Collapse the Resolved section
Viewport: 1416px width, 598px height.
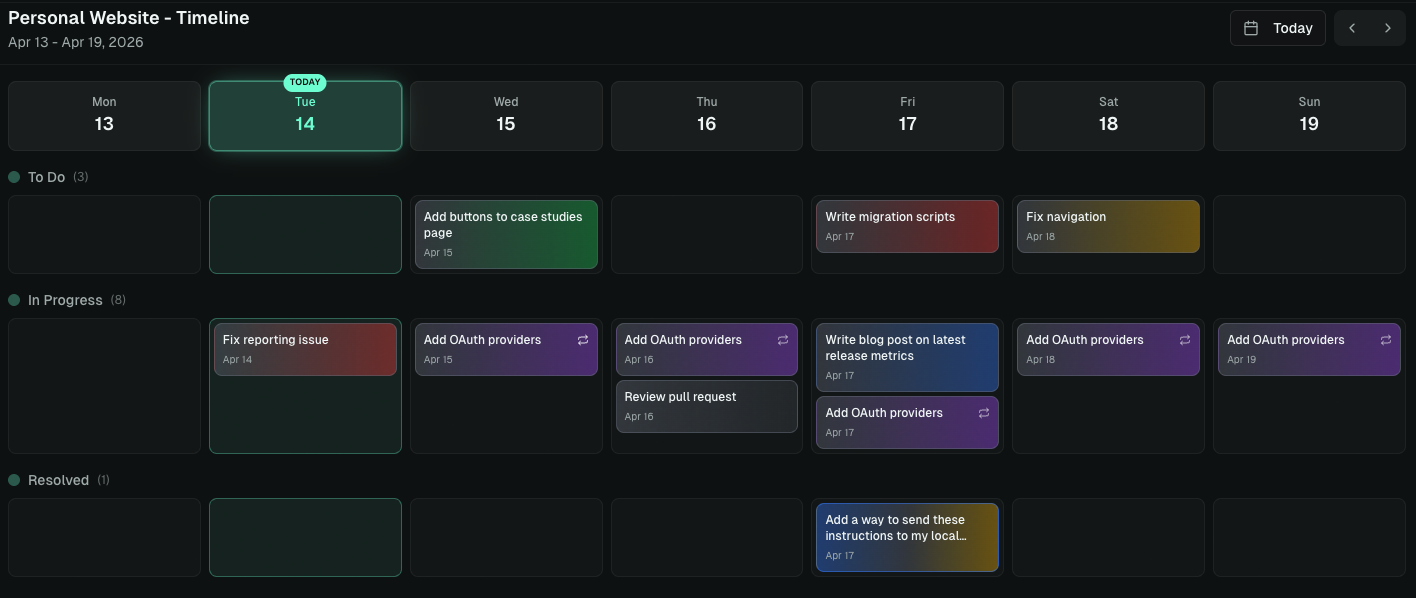57,479
